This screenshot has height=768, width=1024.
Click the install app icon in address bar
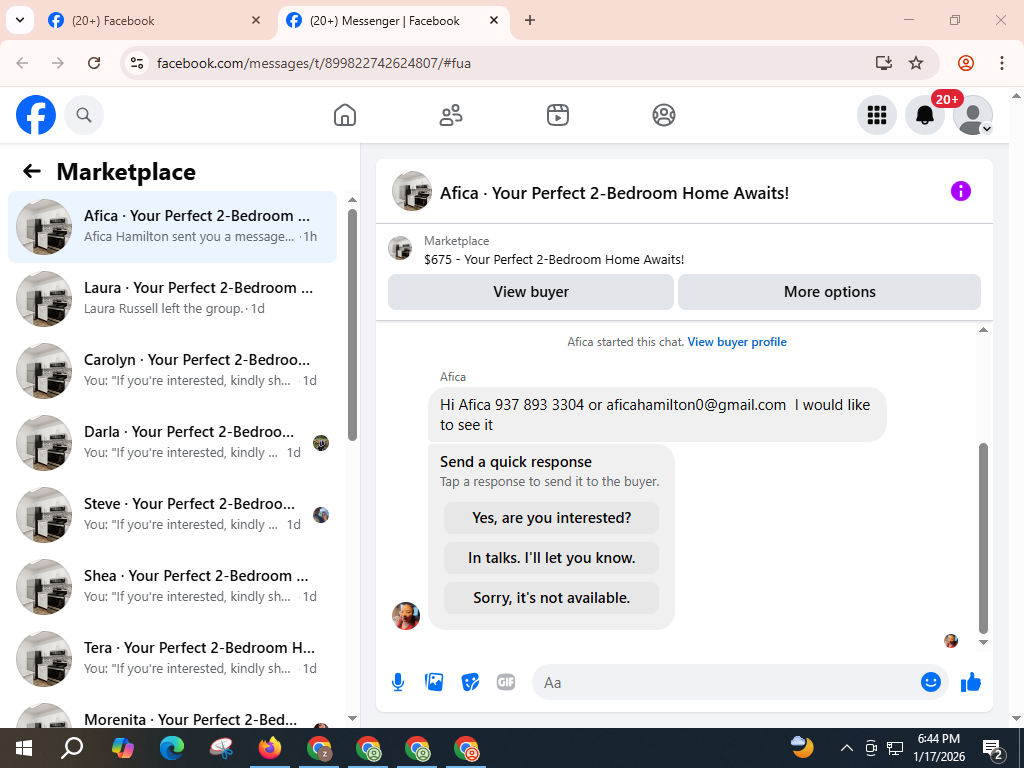tap(884, 63)
